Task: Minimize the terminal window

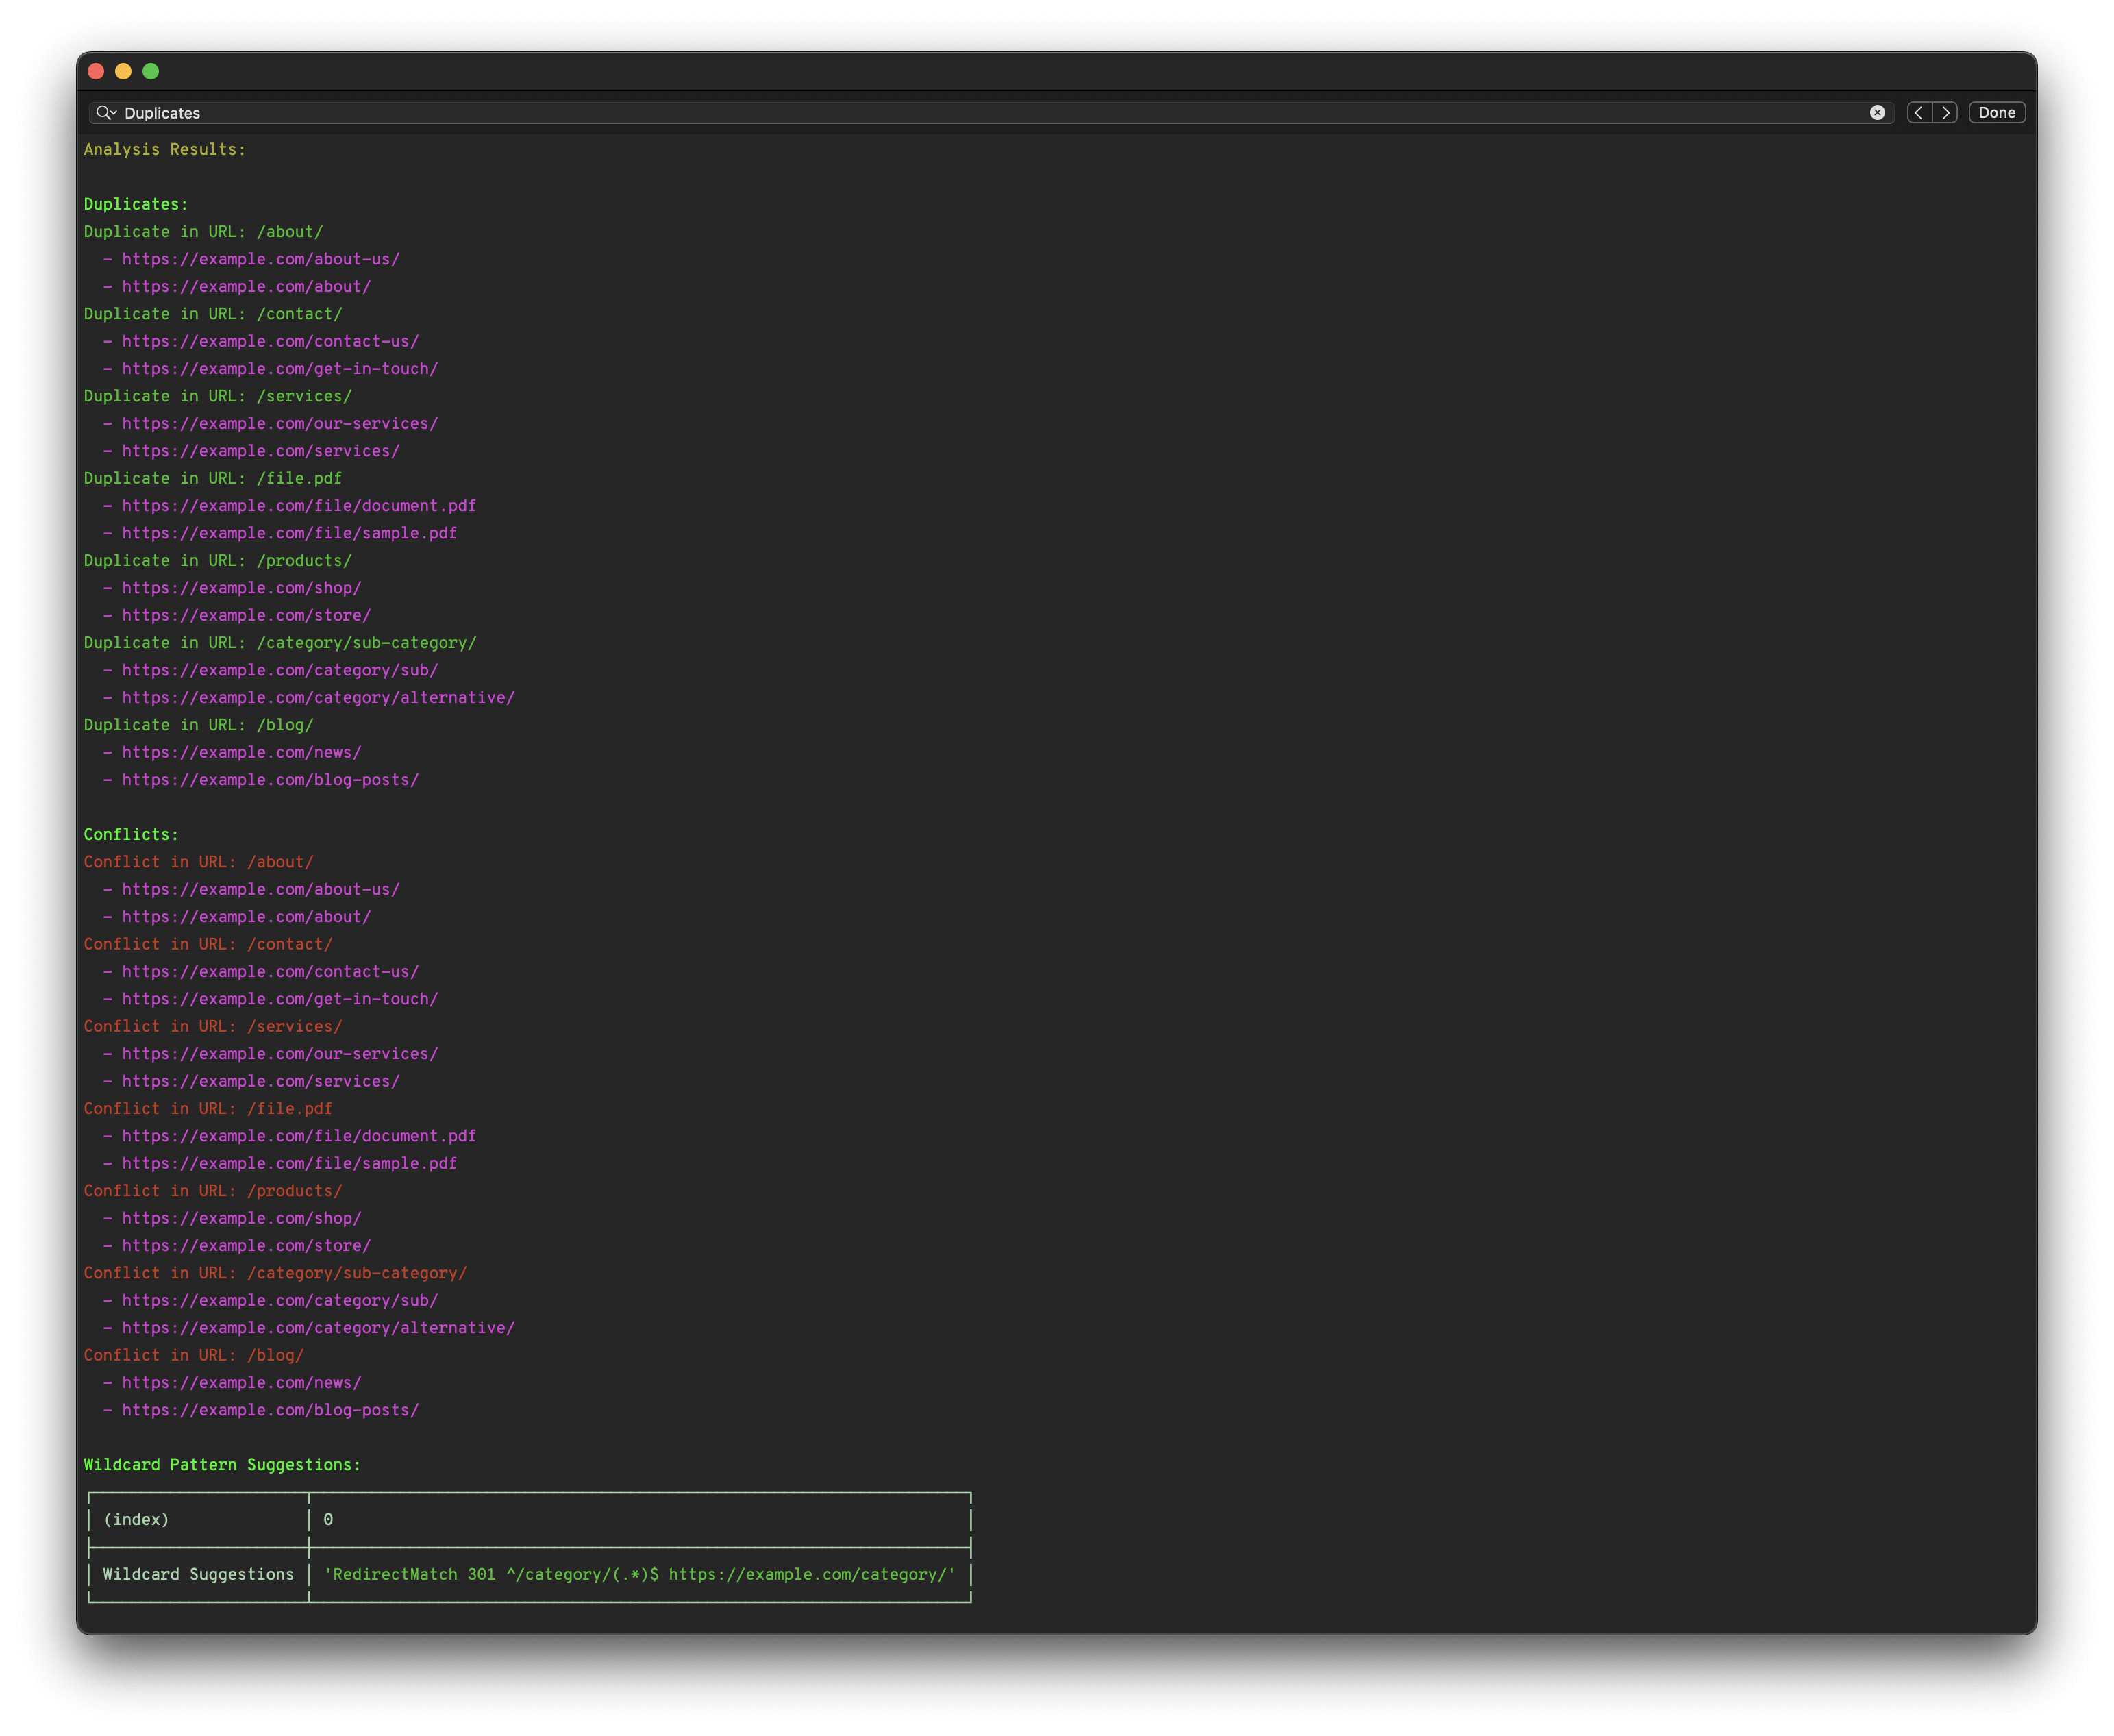Action: 123,71
